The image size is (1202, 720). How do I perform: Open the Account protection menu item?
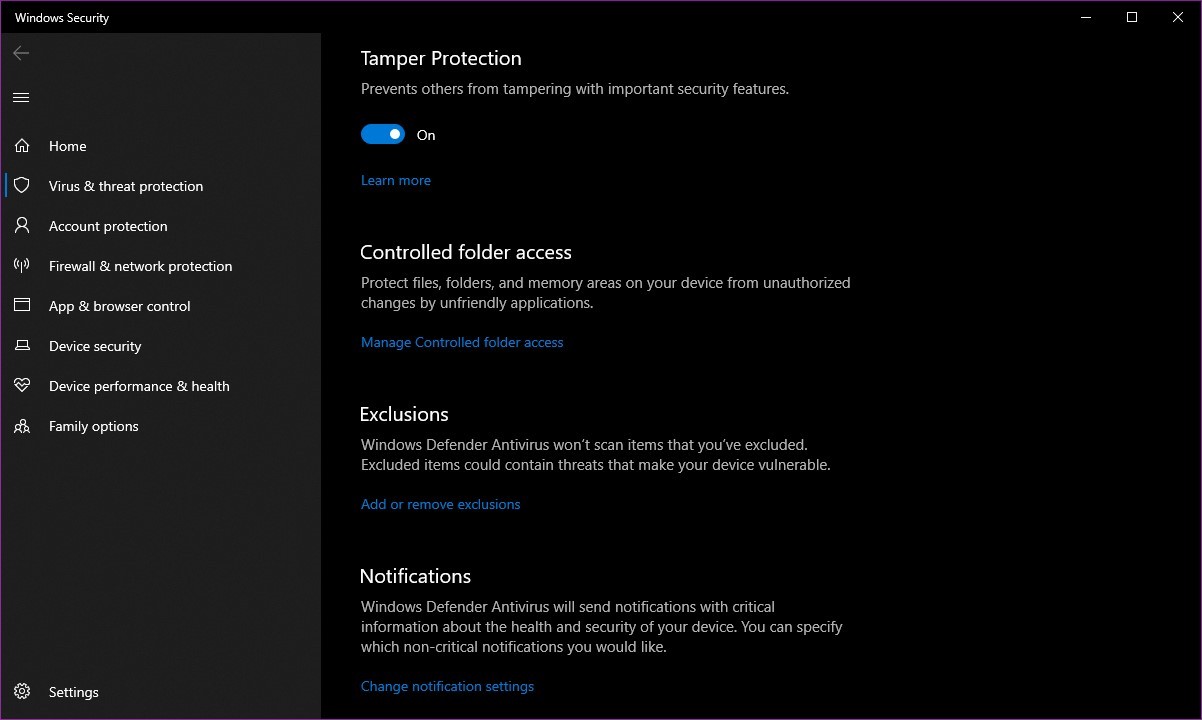point(108,226)
